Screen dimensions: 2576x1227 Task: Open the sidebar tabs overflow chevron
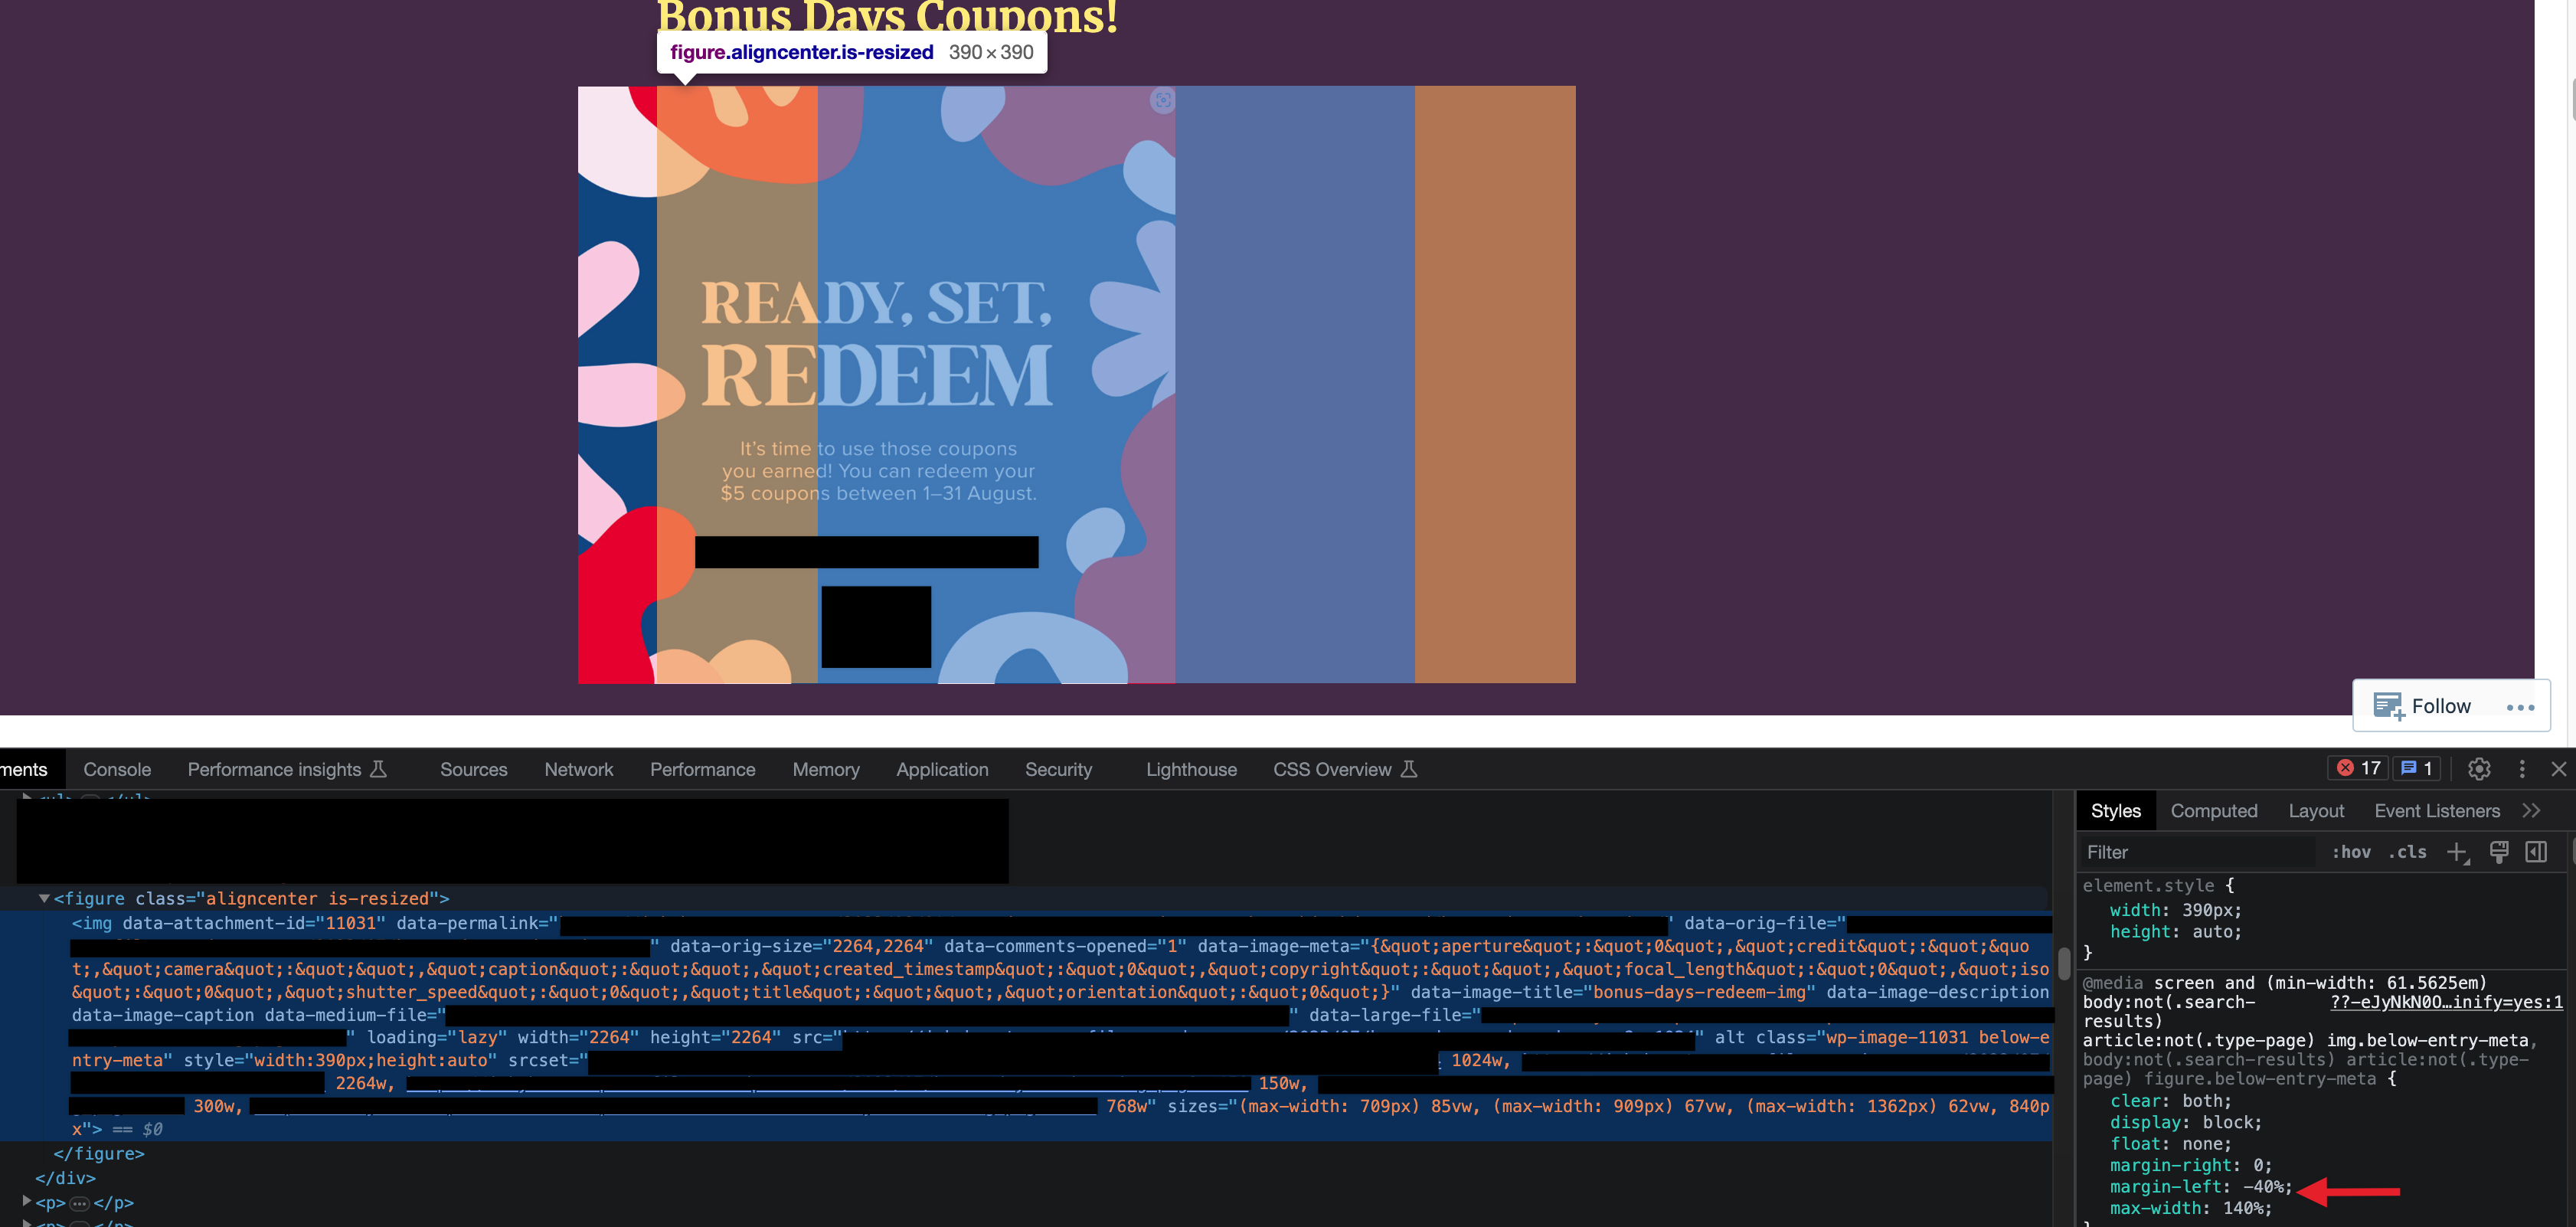click(x=2531, y=810)
